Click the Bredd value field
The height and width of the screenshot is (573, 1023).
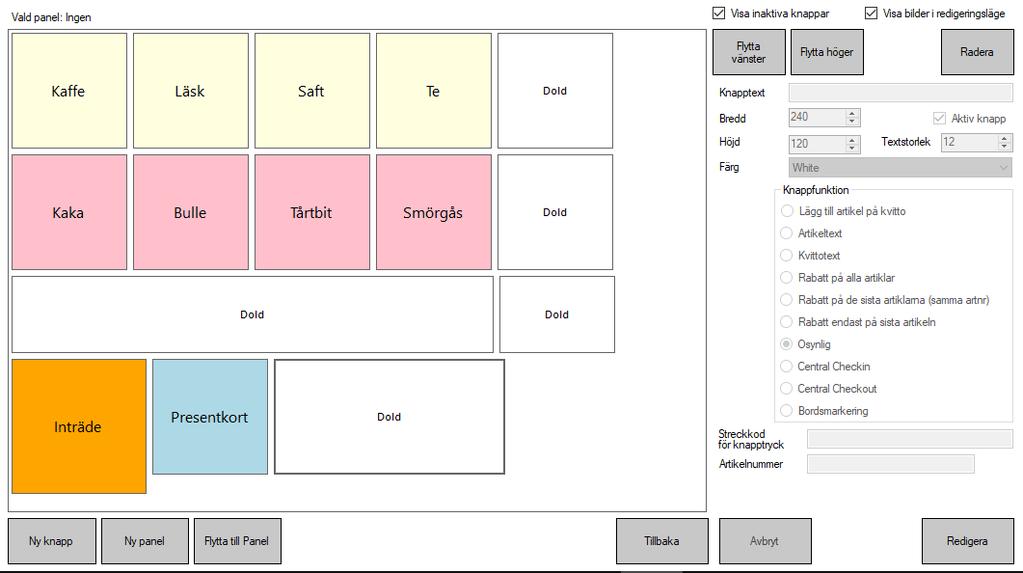(x=817, y=117)
